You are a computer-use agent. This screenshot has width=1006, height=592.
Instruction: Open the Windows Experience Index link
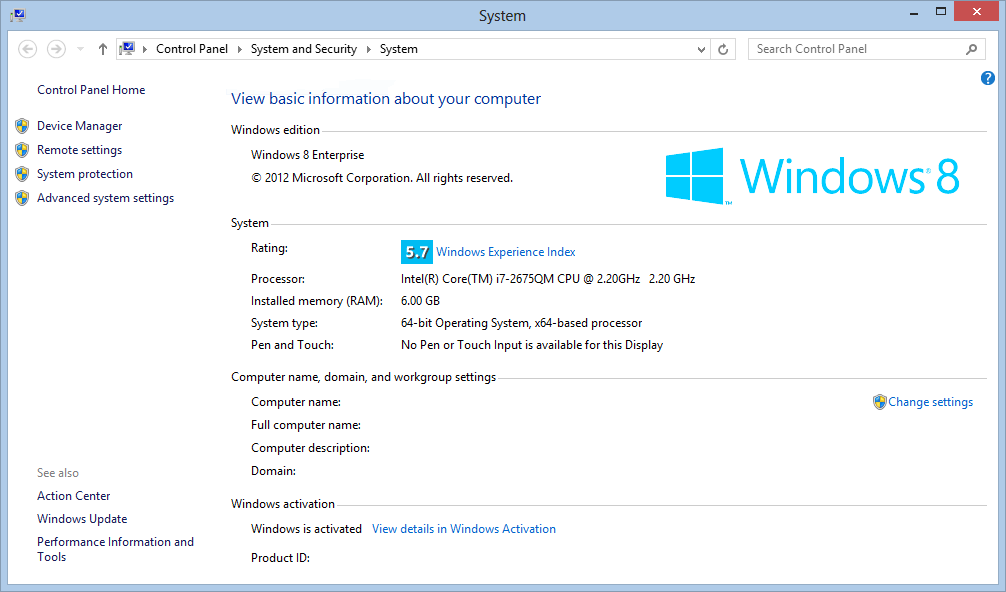pos(505,252)
